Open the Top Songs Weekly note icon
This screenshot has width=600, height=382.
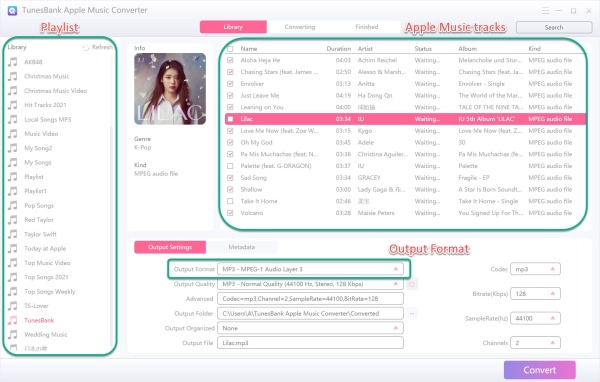[x=13, y=291]
